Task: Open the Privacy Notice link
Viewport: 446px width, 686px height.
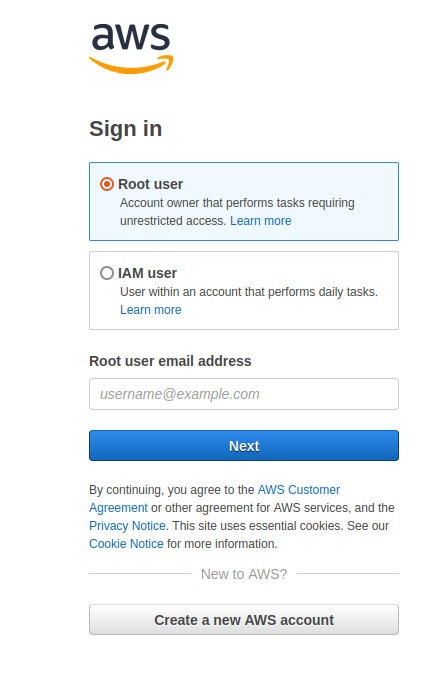Action: (127, 526)
